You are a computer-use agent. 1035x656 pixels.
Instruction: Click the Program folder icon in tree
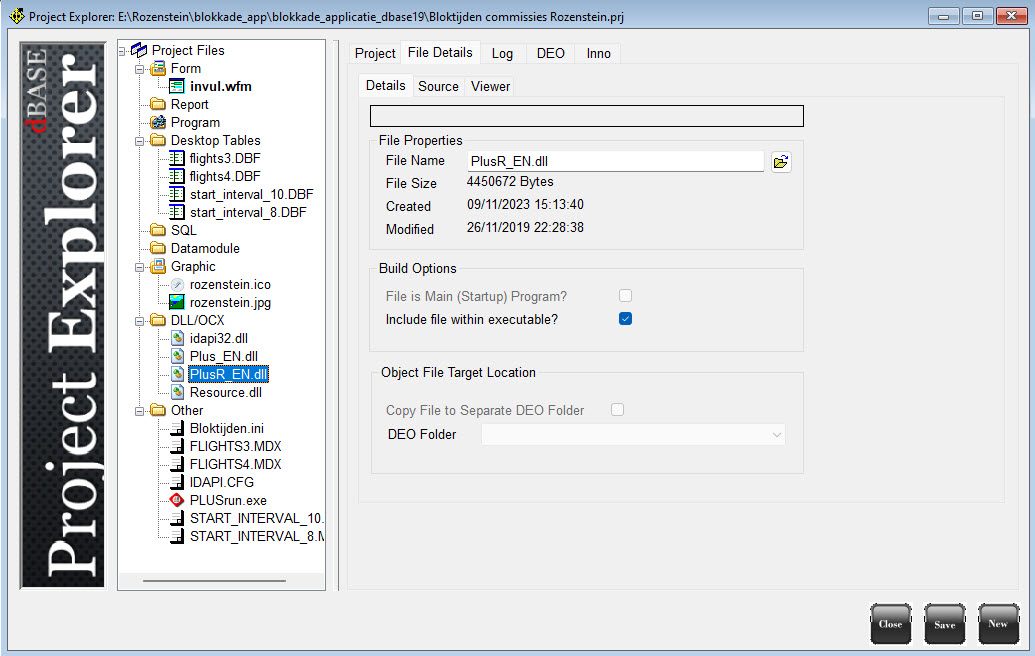[158, 123]
